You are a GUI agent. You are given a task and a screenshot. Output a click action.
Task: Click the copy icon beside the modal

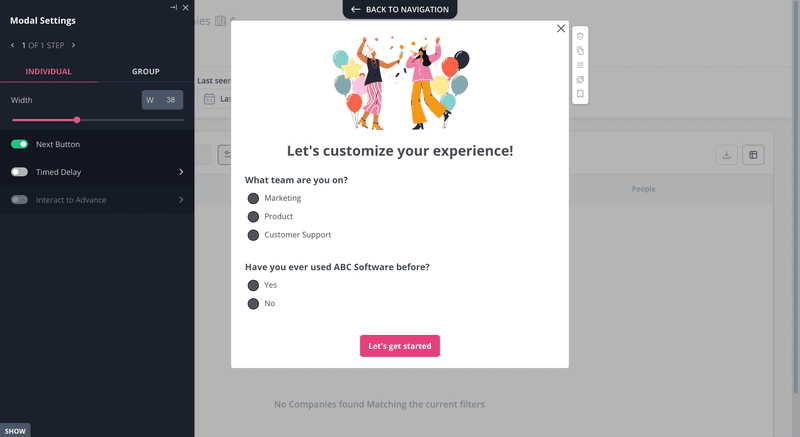[580, 50]
